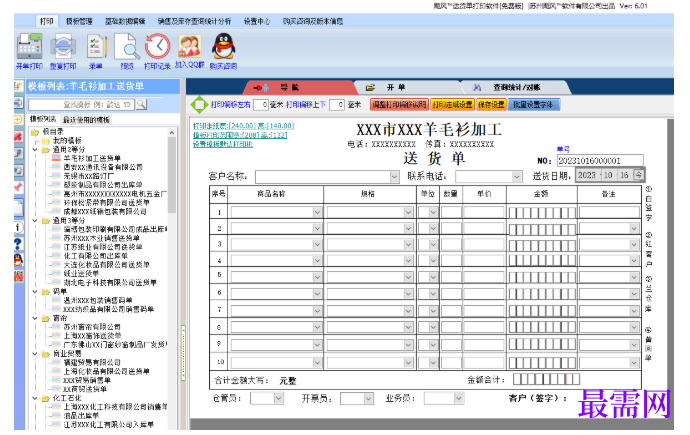Viewport: 690px width, 435px height.
Task: Open the 客户名称 dropdown
Action: click(x=394, y=177)
